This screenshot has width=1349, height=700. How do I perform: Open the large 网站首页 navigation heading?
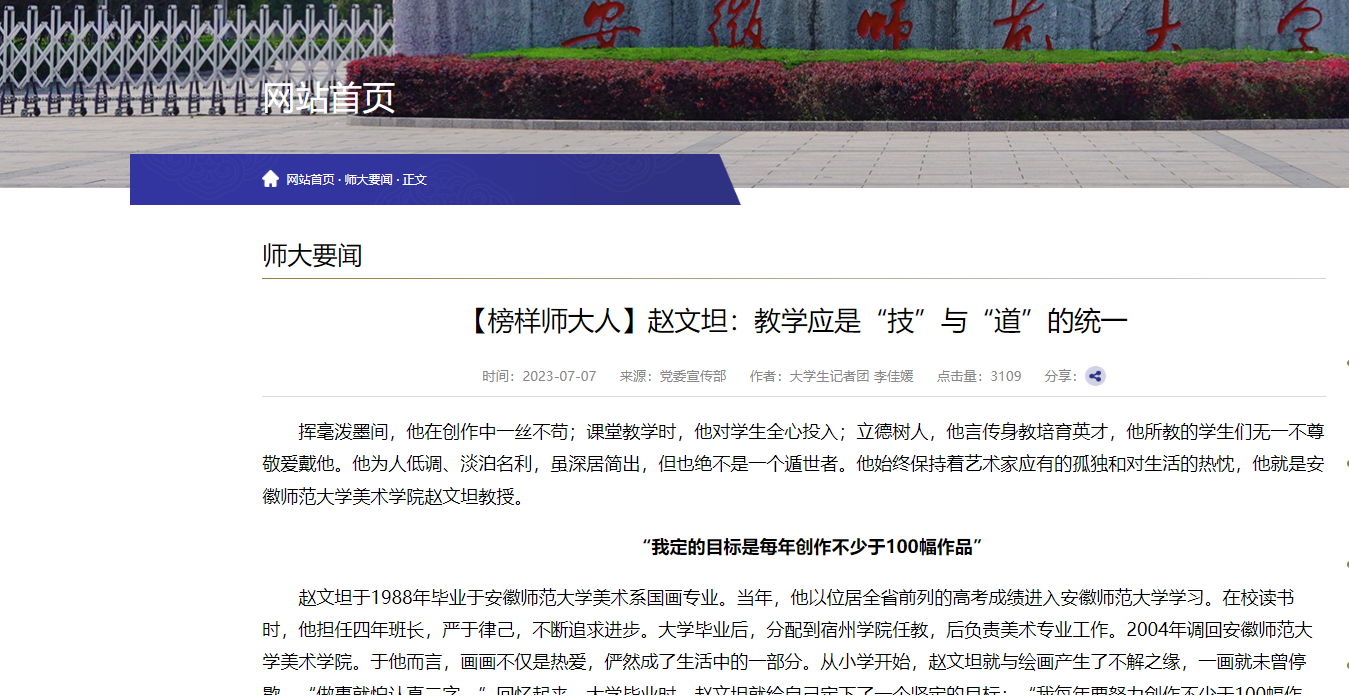point(328,98)
